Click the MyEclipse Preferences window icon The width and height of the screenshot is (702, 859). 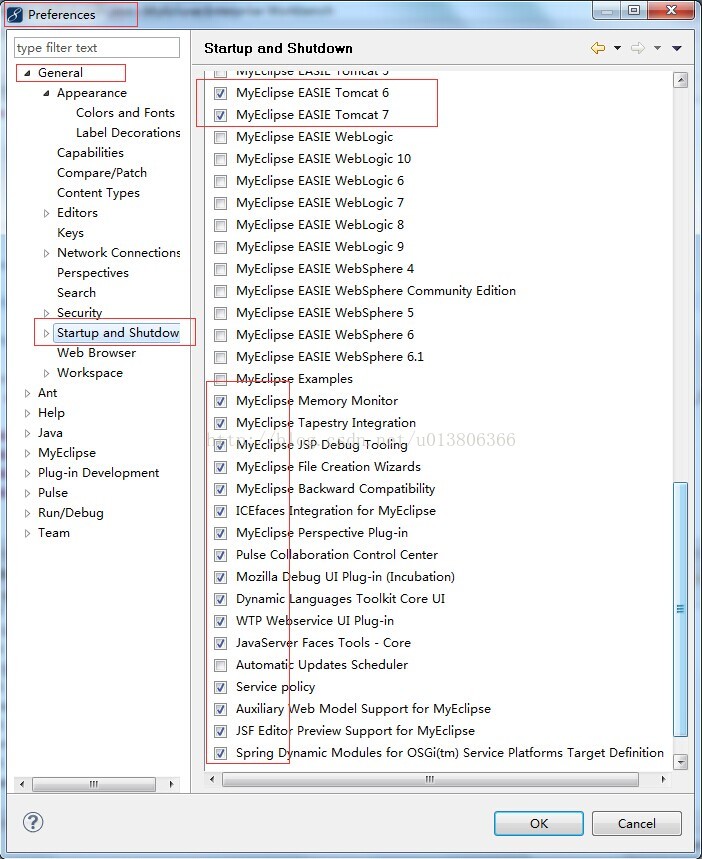pyautogui.click(x=15, y=14)
